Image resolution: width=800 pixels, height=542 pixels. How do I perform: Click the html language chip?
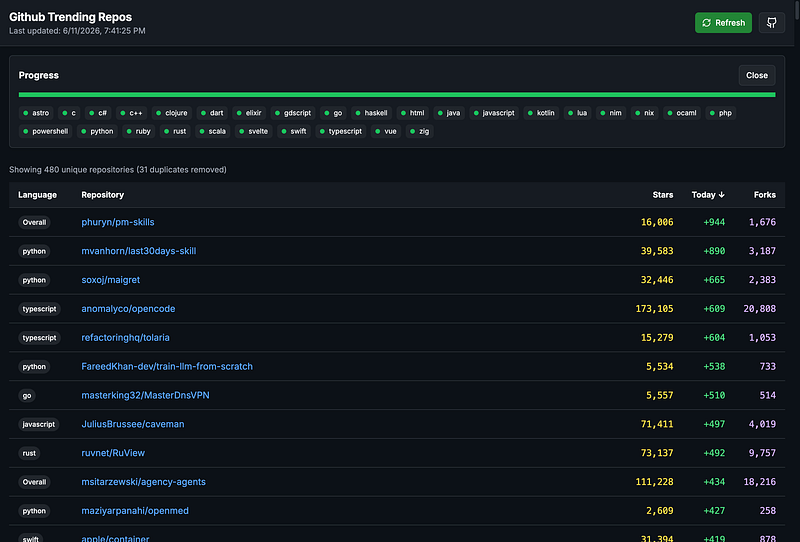pos(412,113)
